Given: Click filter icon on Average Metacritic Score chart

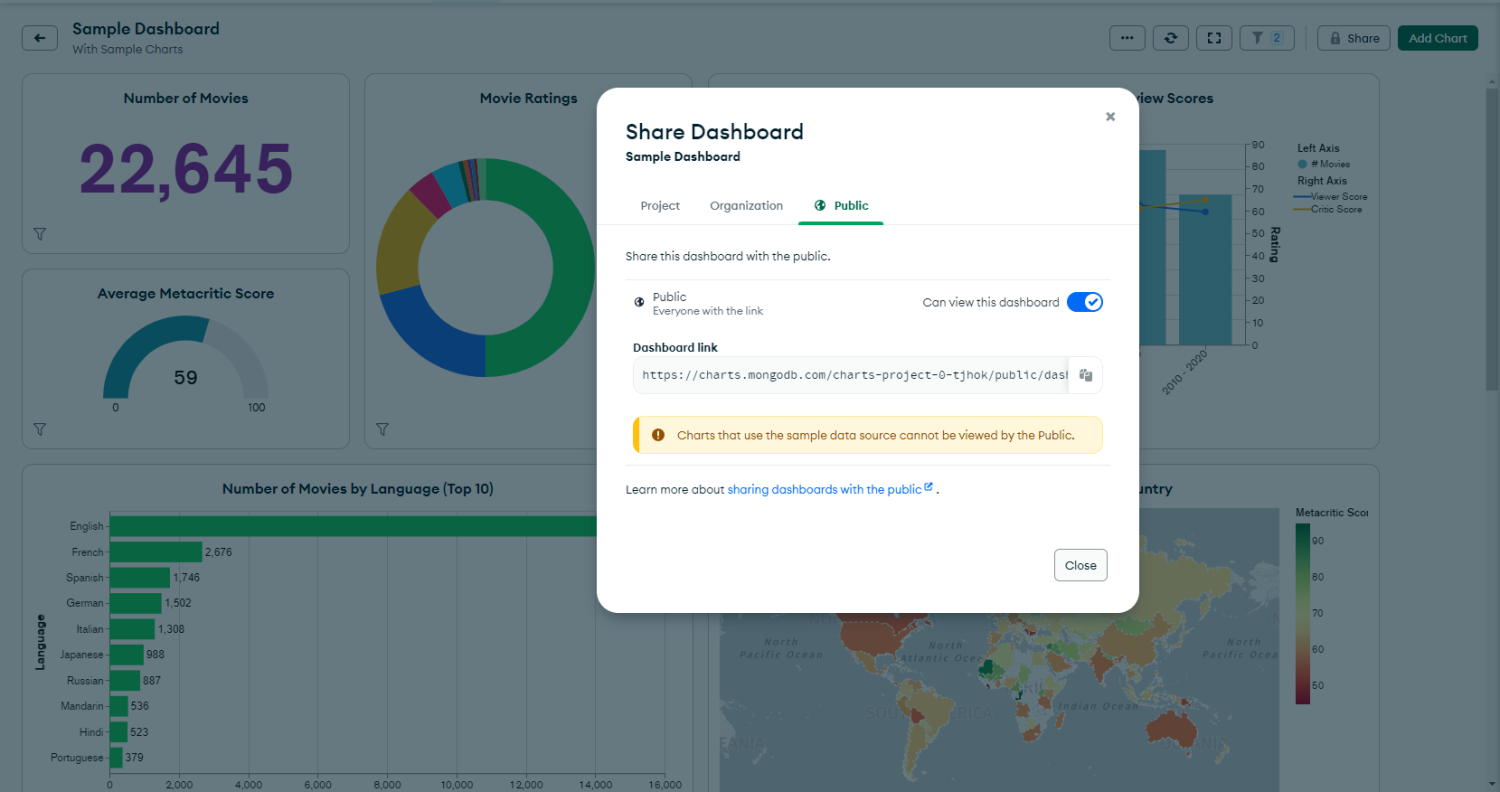Looking at the screenshot, I should [40, 429].
